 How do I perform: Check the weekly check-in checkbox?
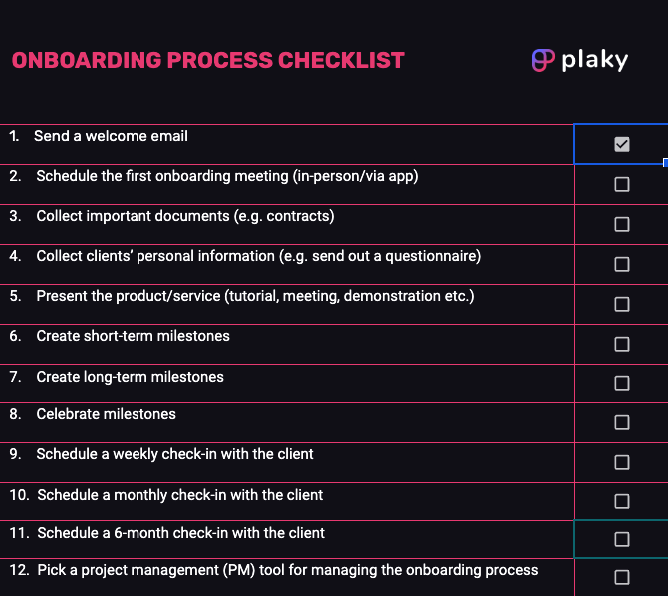click(x=622, y=462)
